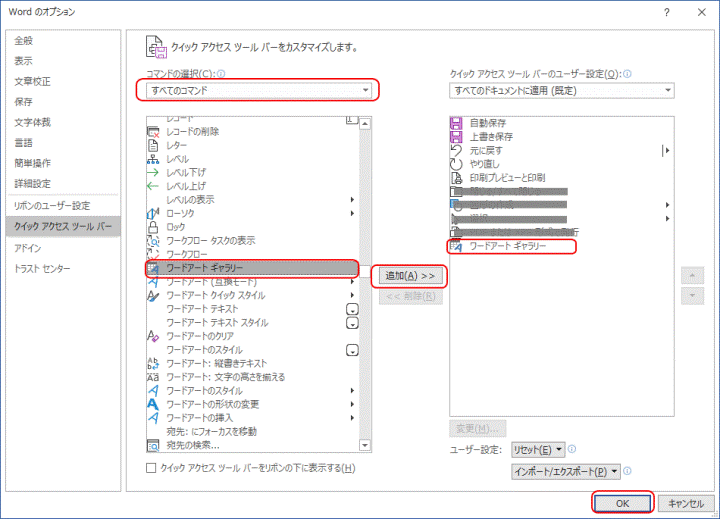Close the Word のオプション dialog
The height and width of the screenshot is (519, 720).
click(702, 12)
